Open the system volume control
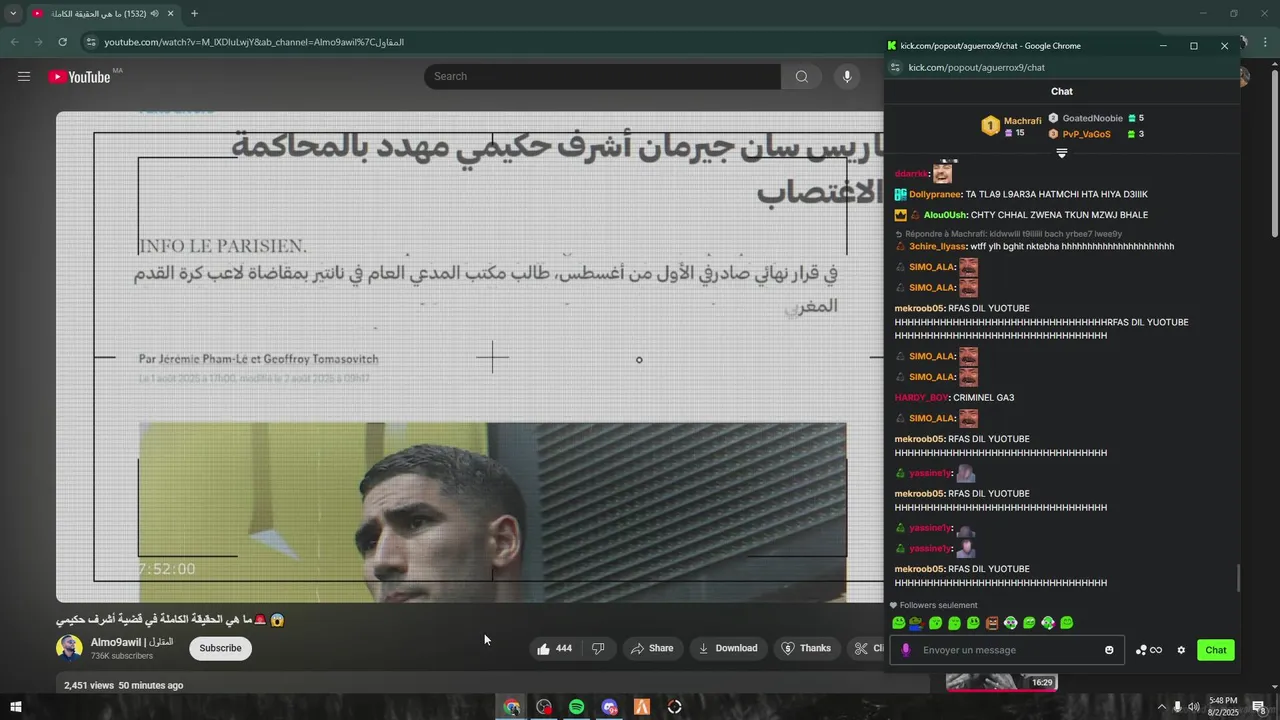Screen dimensions: 1280x720 pos(1194,707)
